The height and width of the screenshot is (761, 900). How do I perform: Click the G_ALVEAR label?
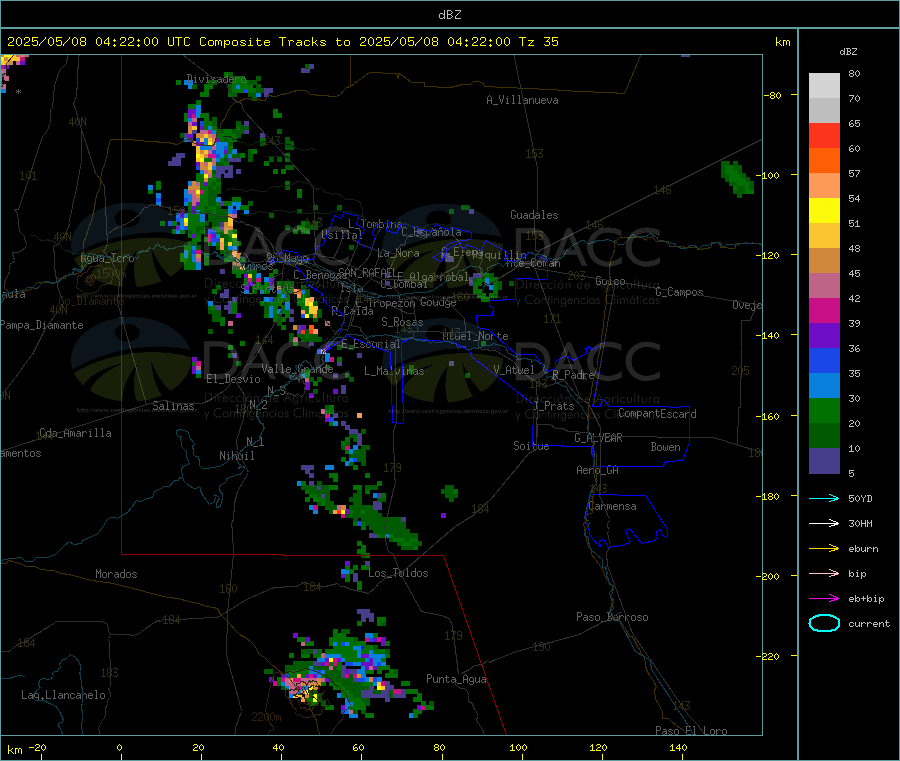(598, 438)
